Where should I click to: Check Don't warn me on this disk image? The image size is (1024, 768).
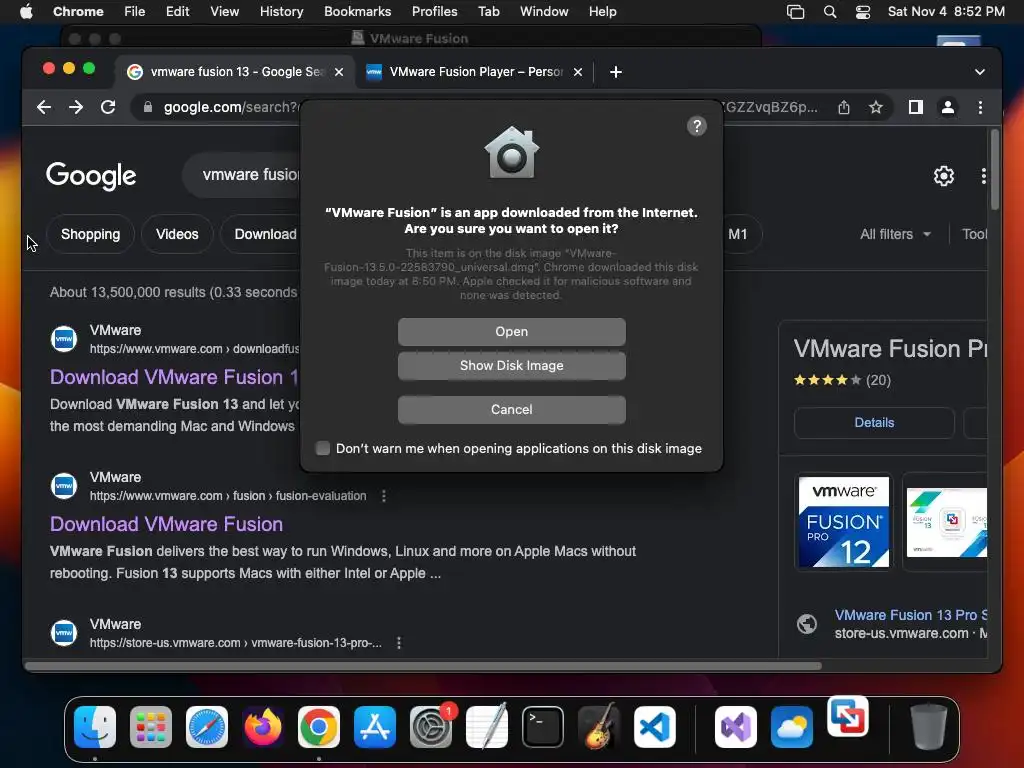coord(323,448)
